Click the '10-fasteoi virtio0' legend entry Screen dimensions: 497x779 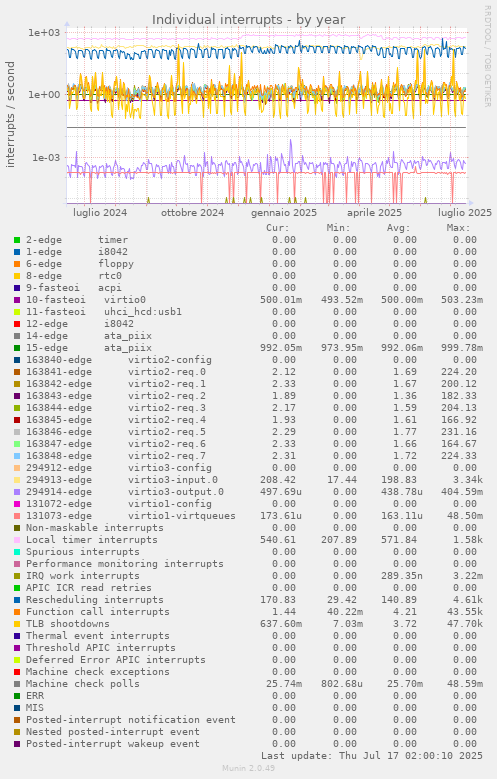pyautogui.click(x=85, y=300)
